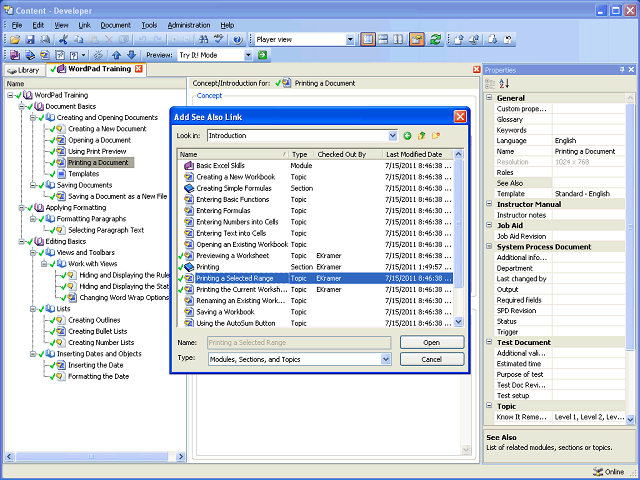Viewport: 640px width, 480px height.
Task: Open the Type filter dropdown
Action: pyautogui.click(x=384, y=359)
